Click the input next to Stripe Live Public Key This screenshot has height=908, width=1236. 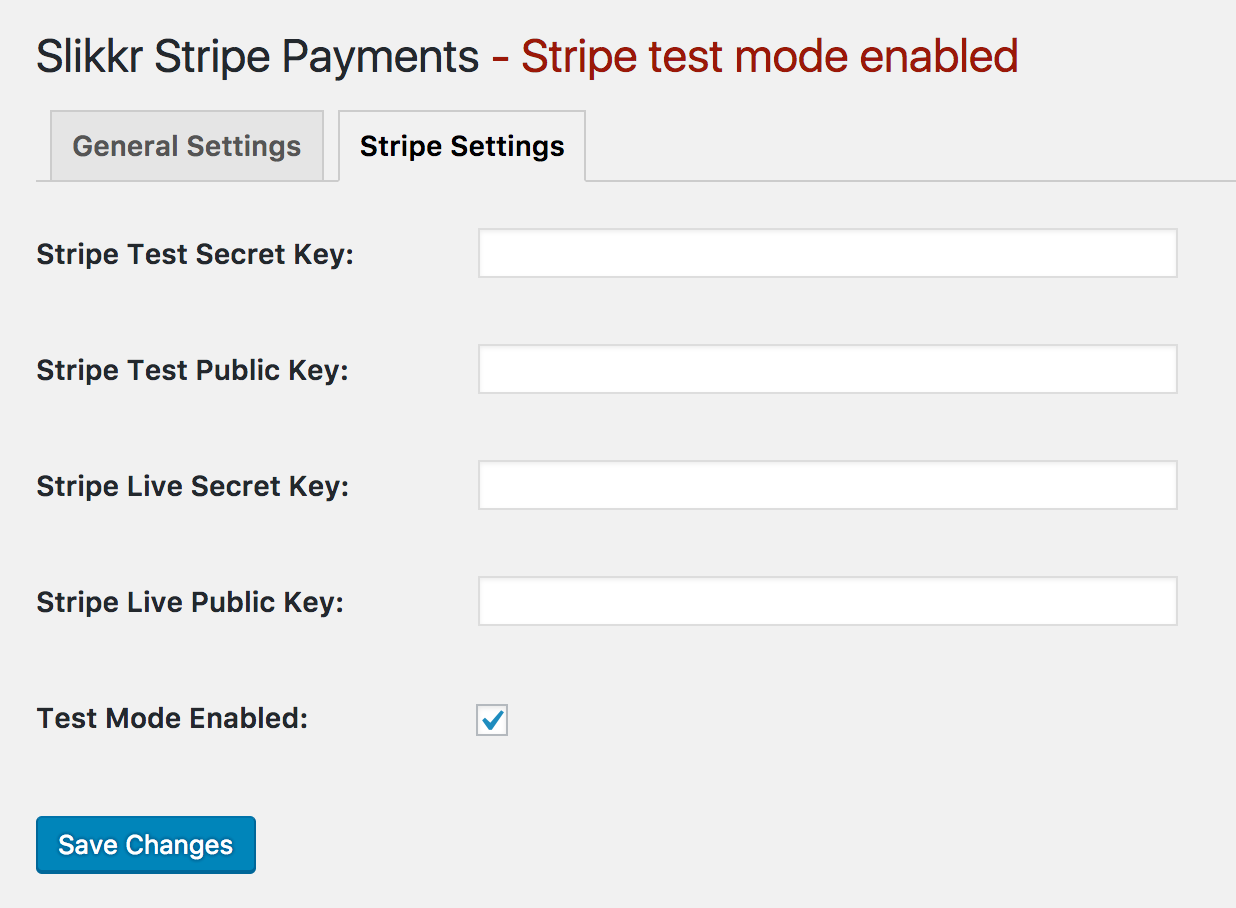pos(827,601)
